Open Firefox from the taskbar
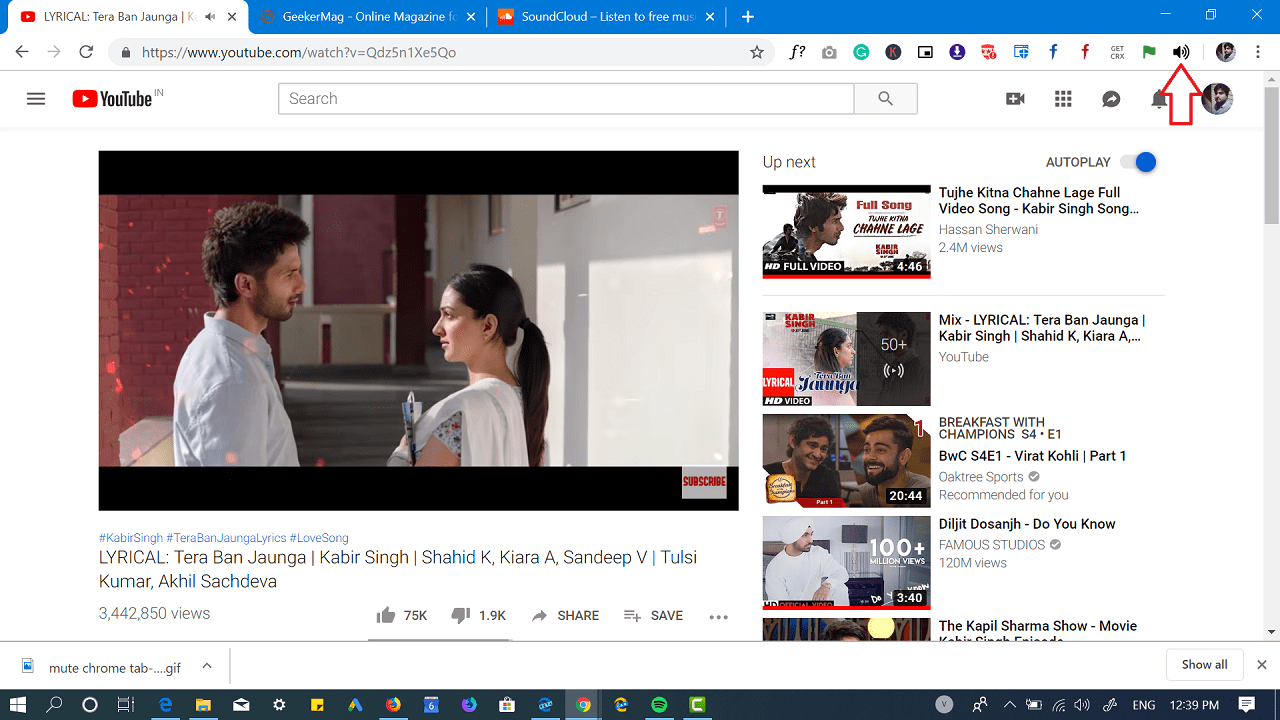Screen dimensions: 1280x720 click(x=393, y=704)
